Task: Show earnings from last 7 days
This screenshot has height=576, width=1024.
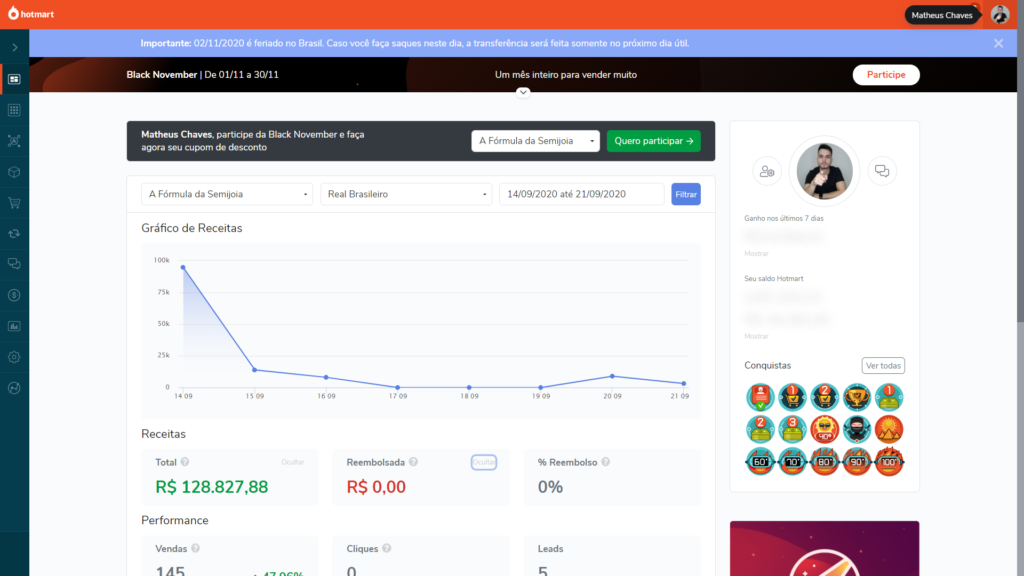Action: [756, 253]
